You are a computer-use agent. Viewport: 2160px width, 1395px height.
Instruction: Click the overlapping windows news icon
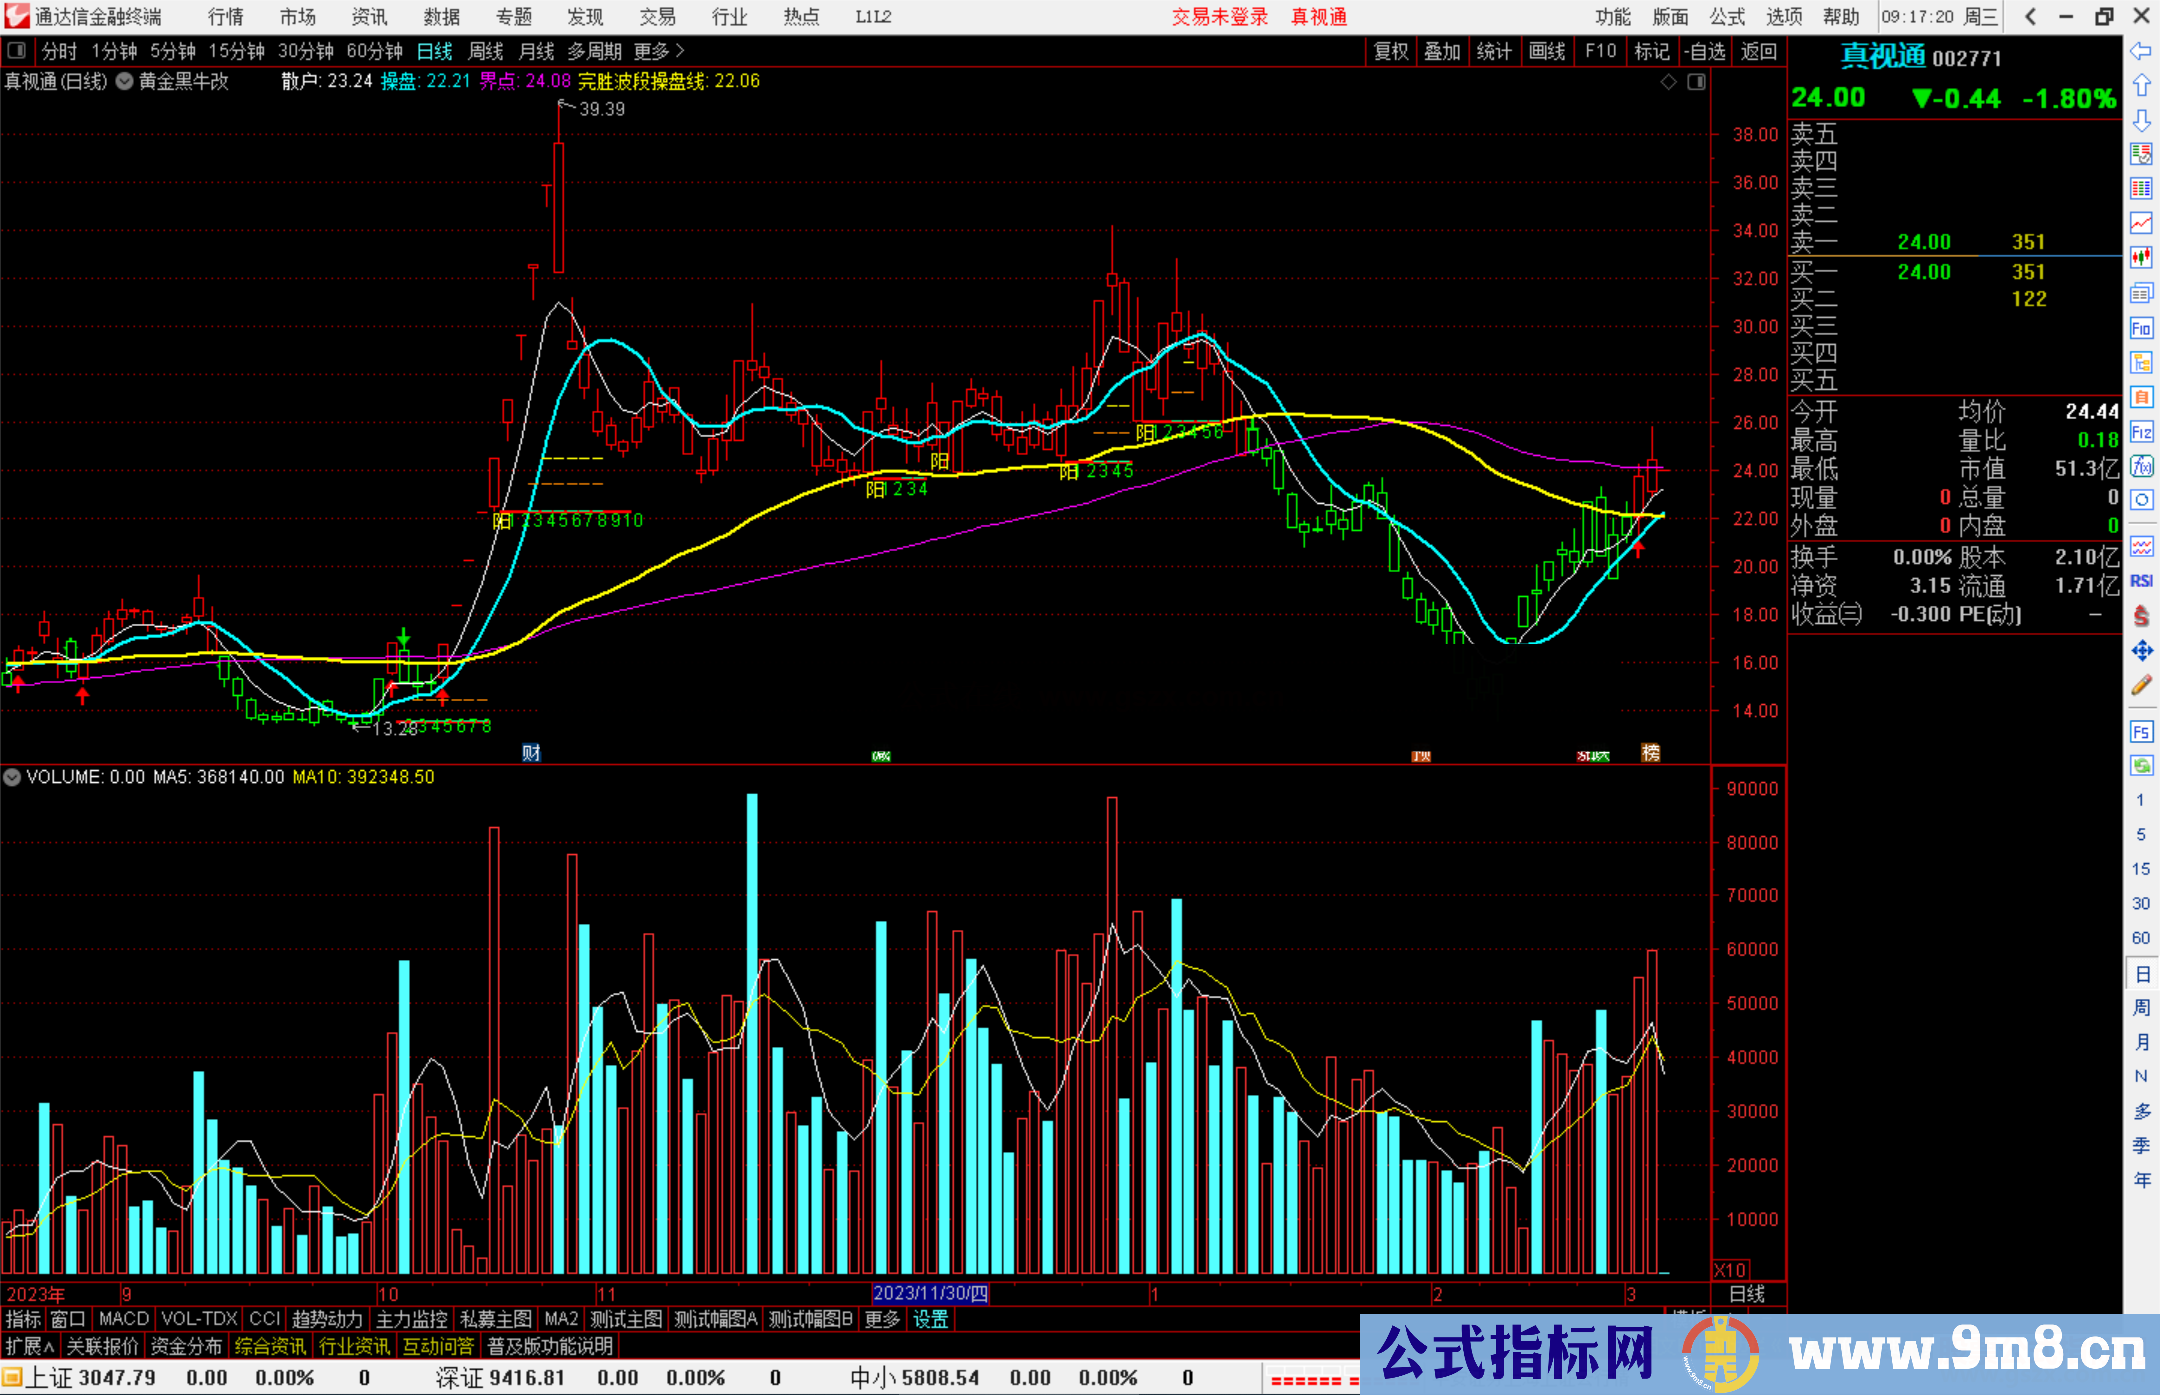[x=2141, y=293]
